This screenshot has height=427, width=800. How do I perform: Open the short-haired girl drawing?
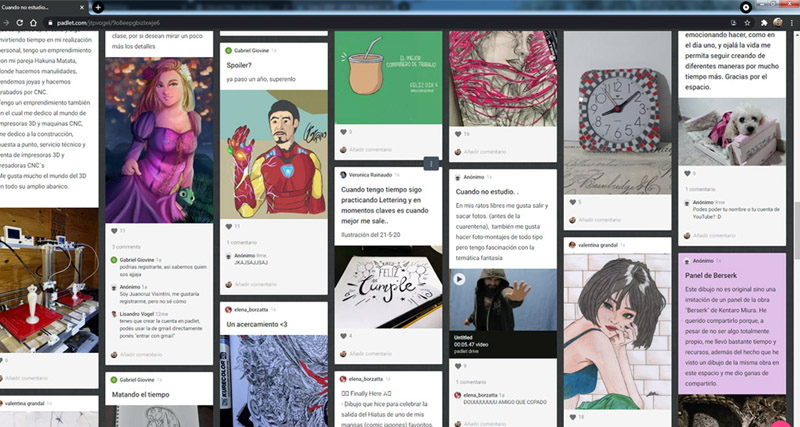(617, 332)
